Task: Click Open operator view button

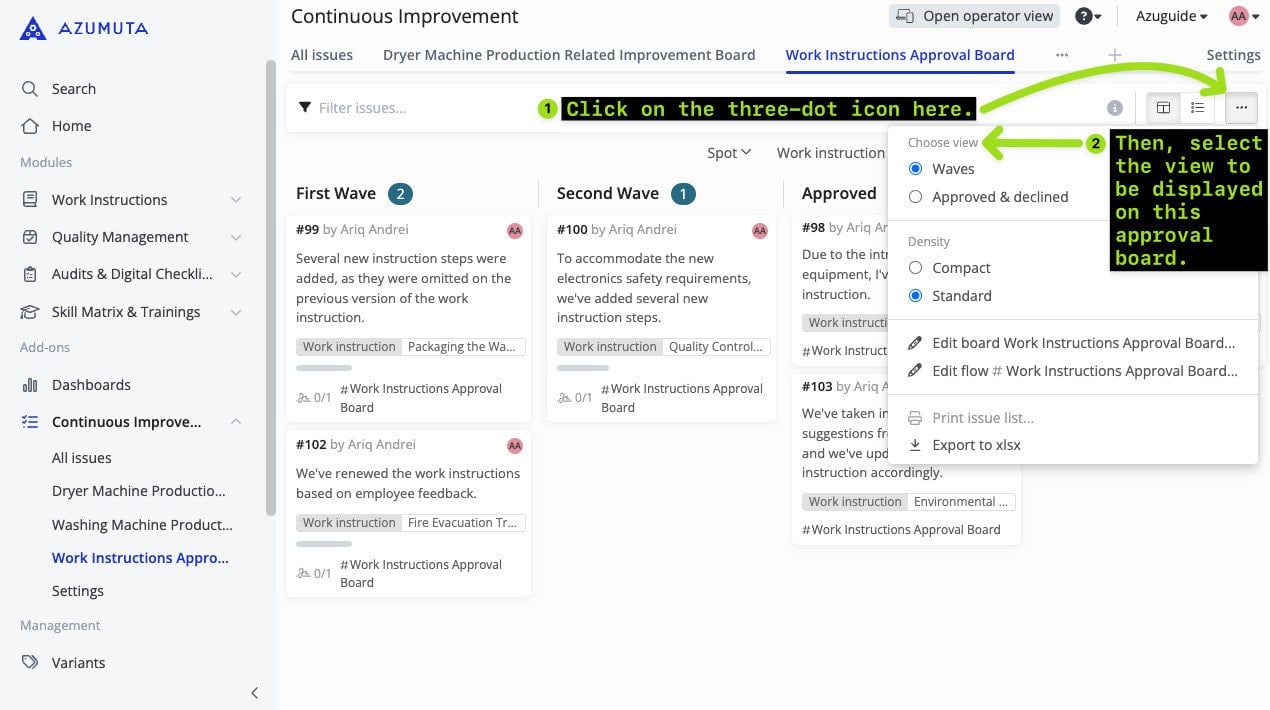Action: click(x=975, y=16)
